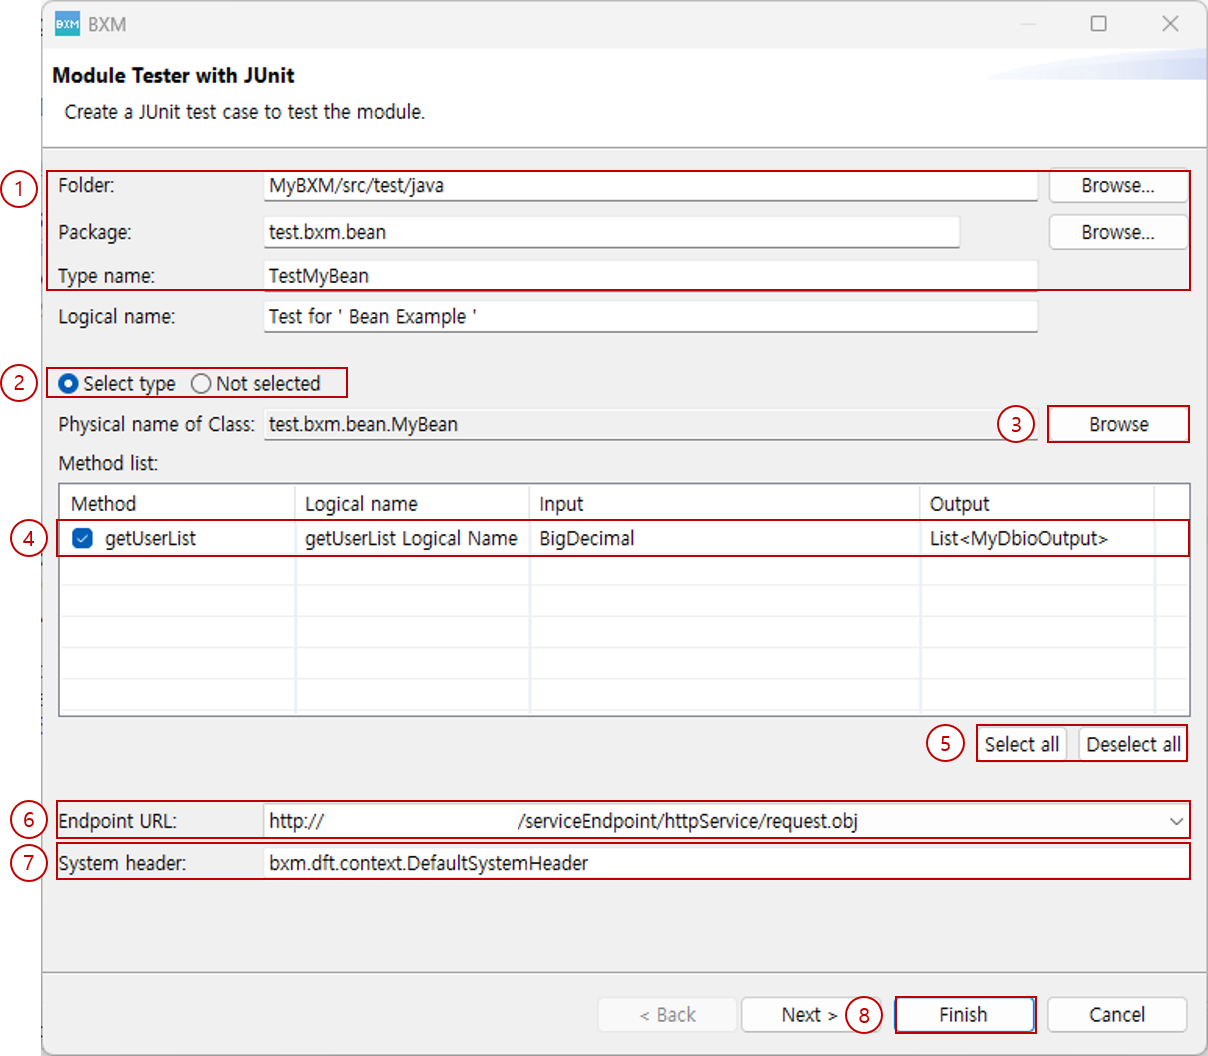This screenshot has width=1208, height=1056.
Task: Browse for Physical name of Class
Action: (x=1118, y=424)
